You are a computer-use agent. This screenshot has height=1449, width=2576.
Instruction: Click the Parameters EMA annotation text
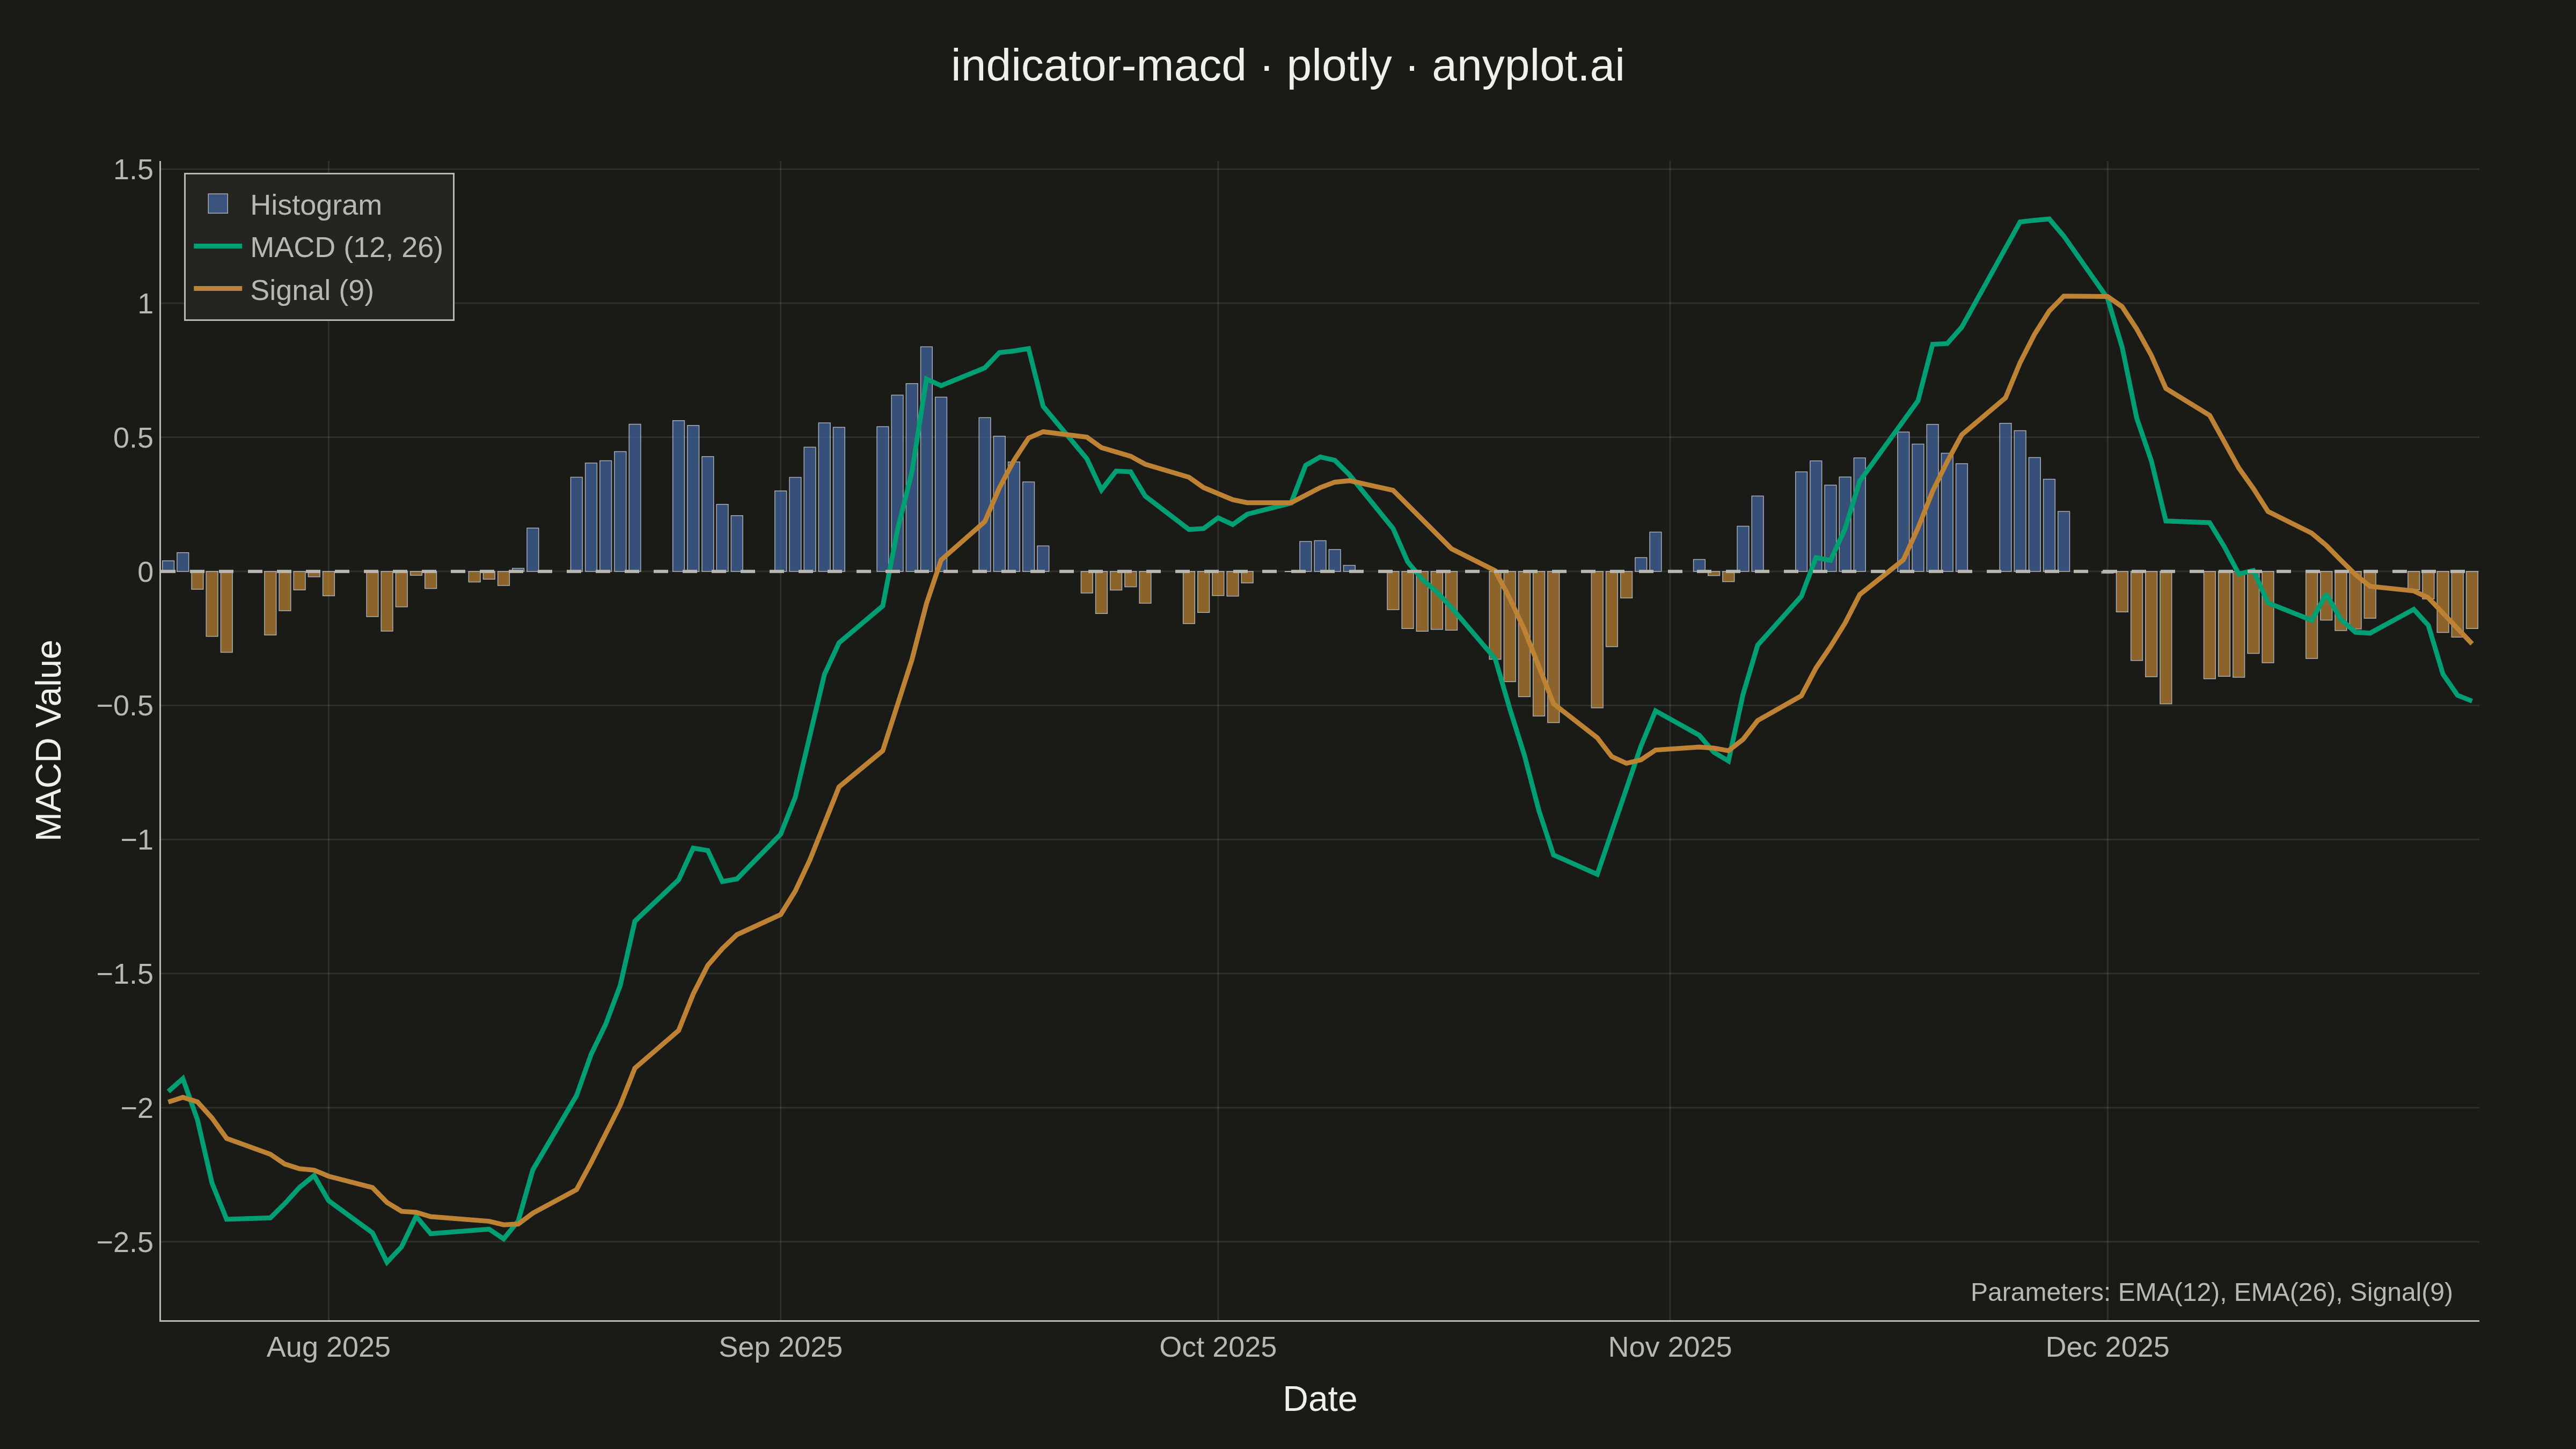2211,1292
